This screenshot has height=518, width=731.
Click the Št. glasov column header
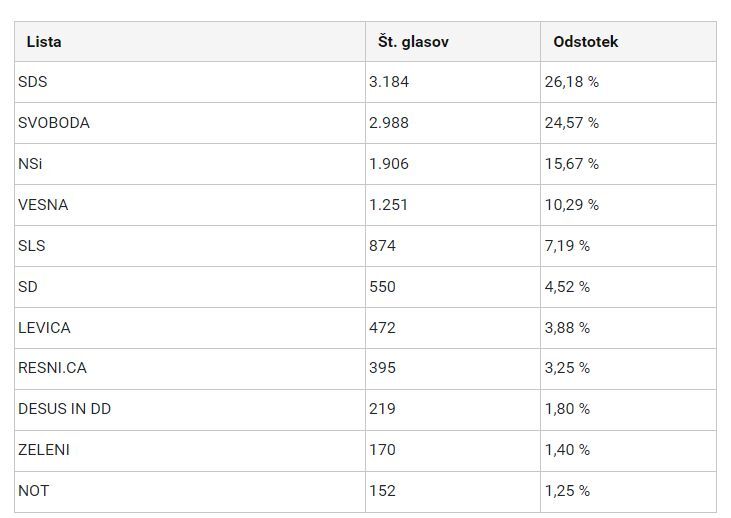click(x=413, y=42)
